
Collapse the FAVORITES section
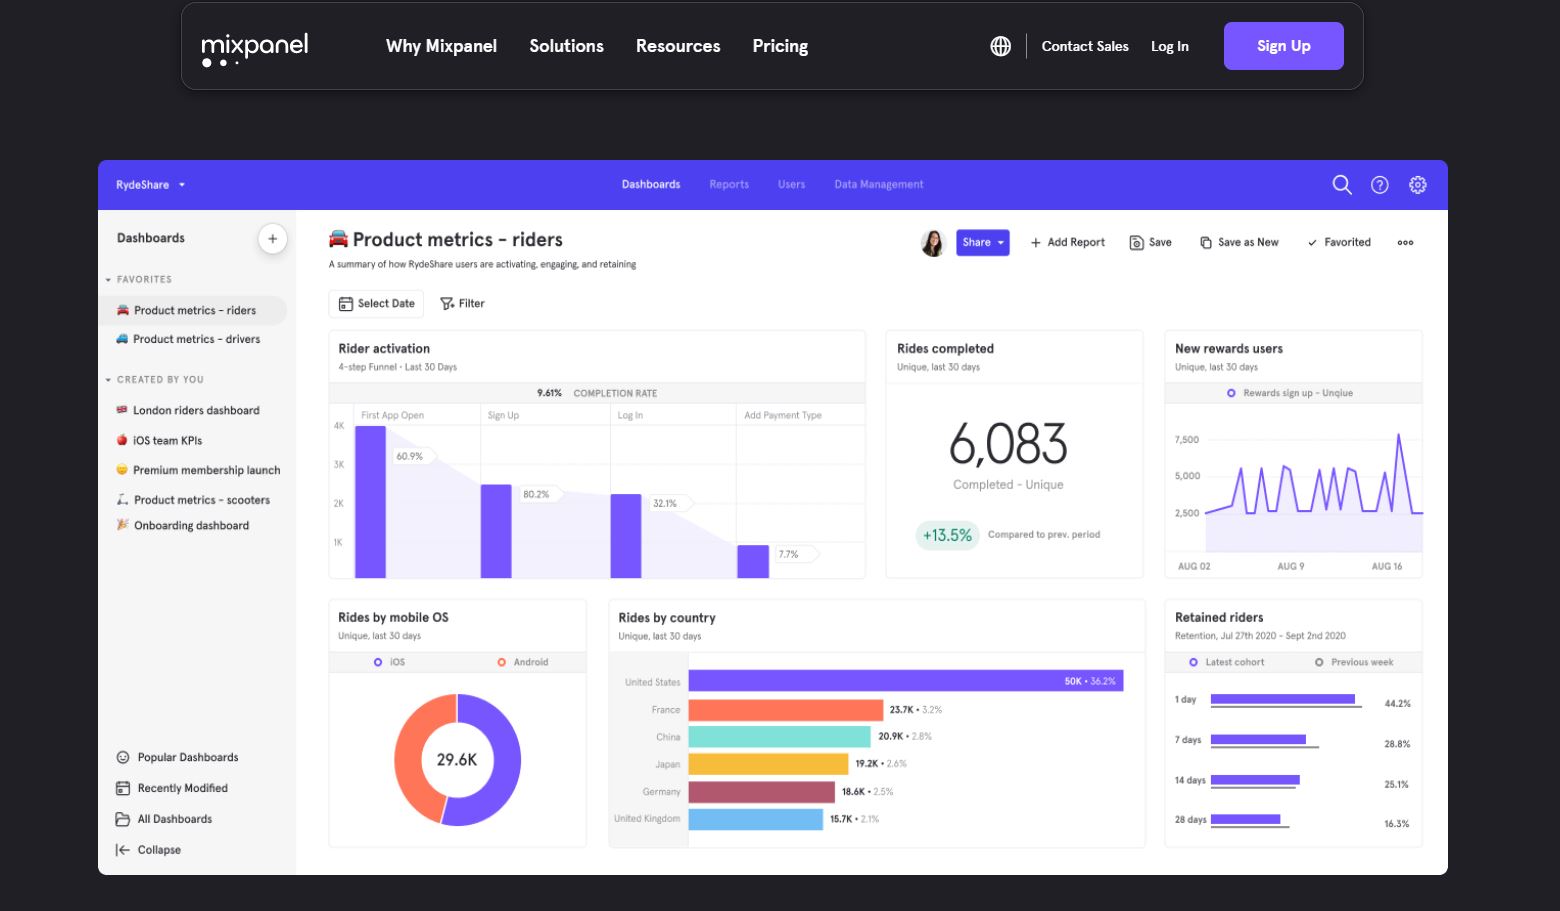139,280
